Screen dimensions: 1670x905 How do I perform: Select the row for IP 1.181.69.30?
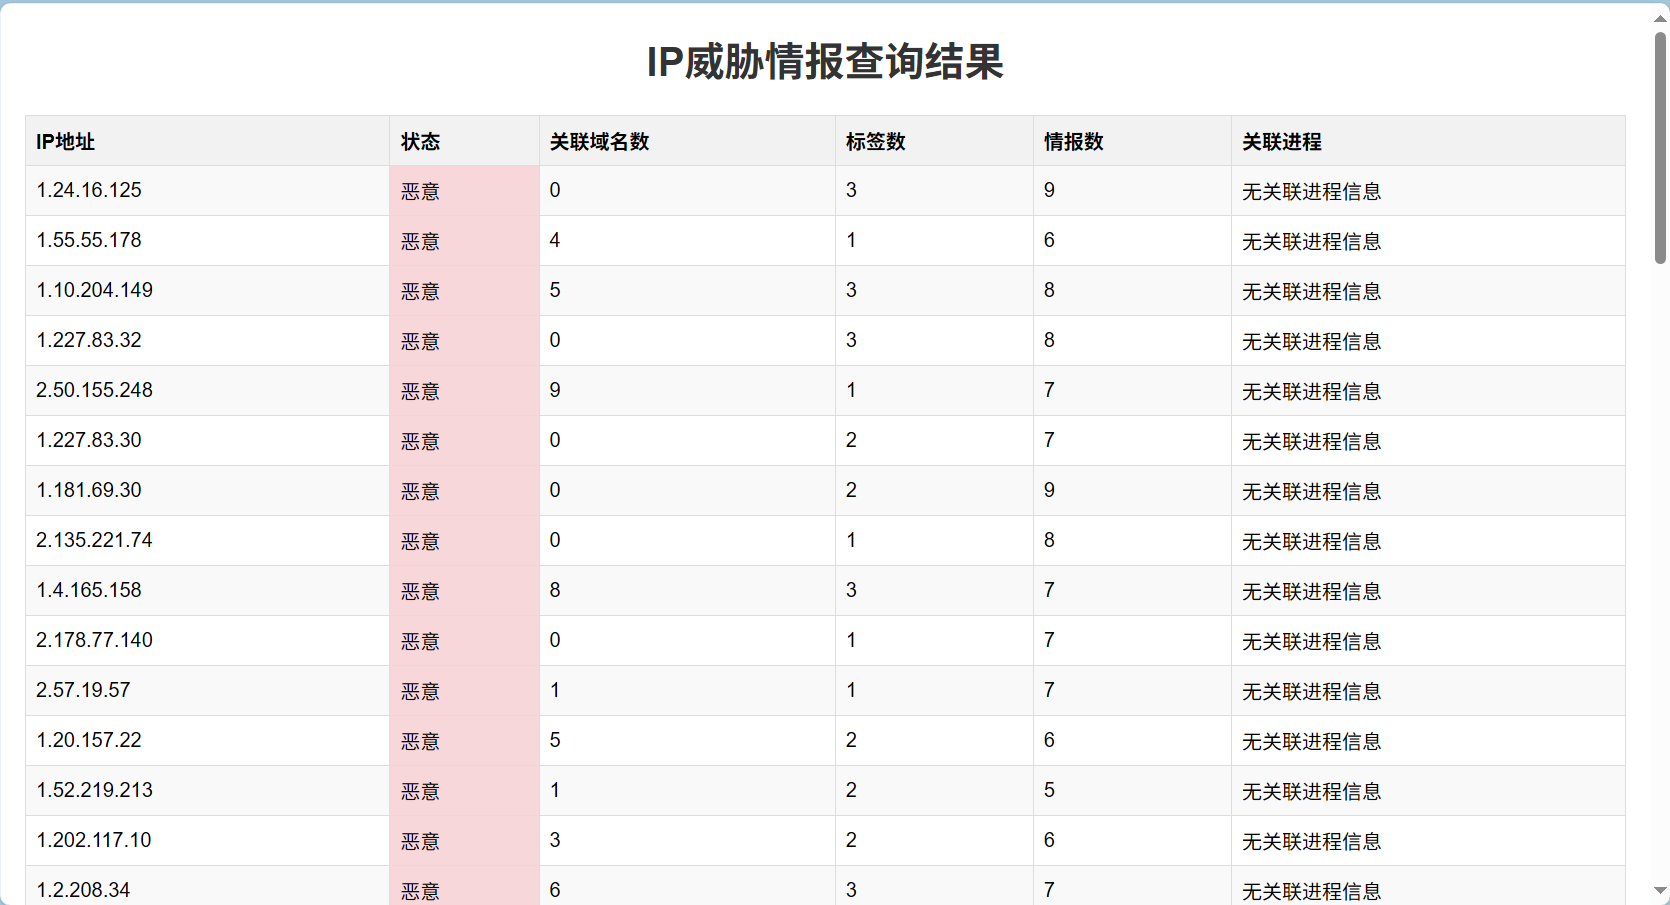[88, 490]
